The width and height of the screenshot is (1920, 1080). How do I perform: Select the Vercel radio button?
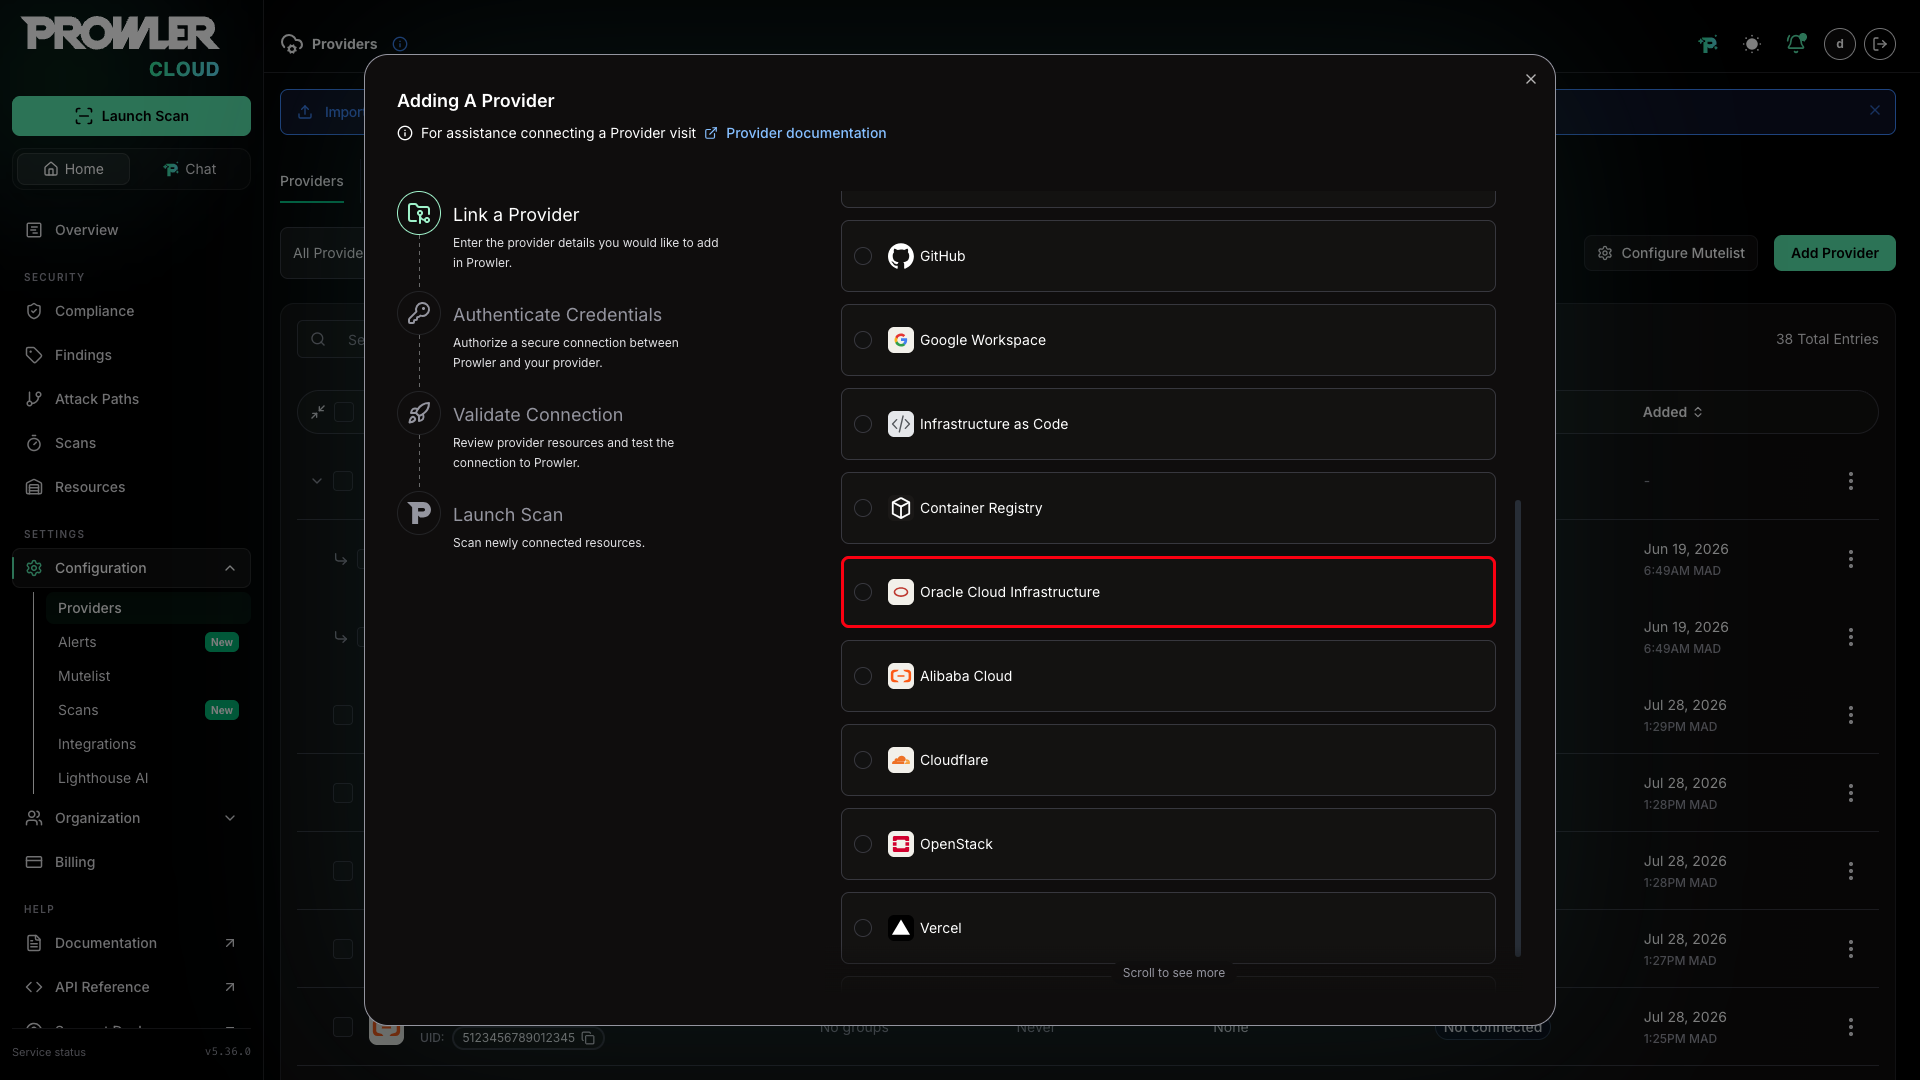(863, 928)
